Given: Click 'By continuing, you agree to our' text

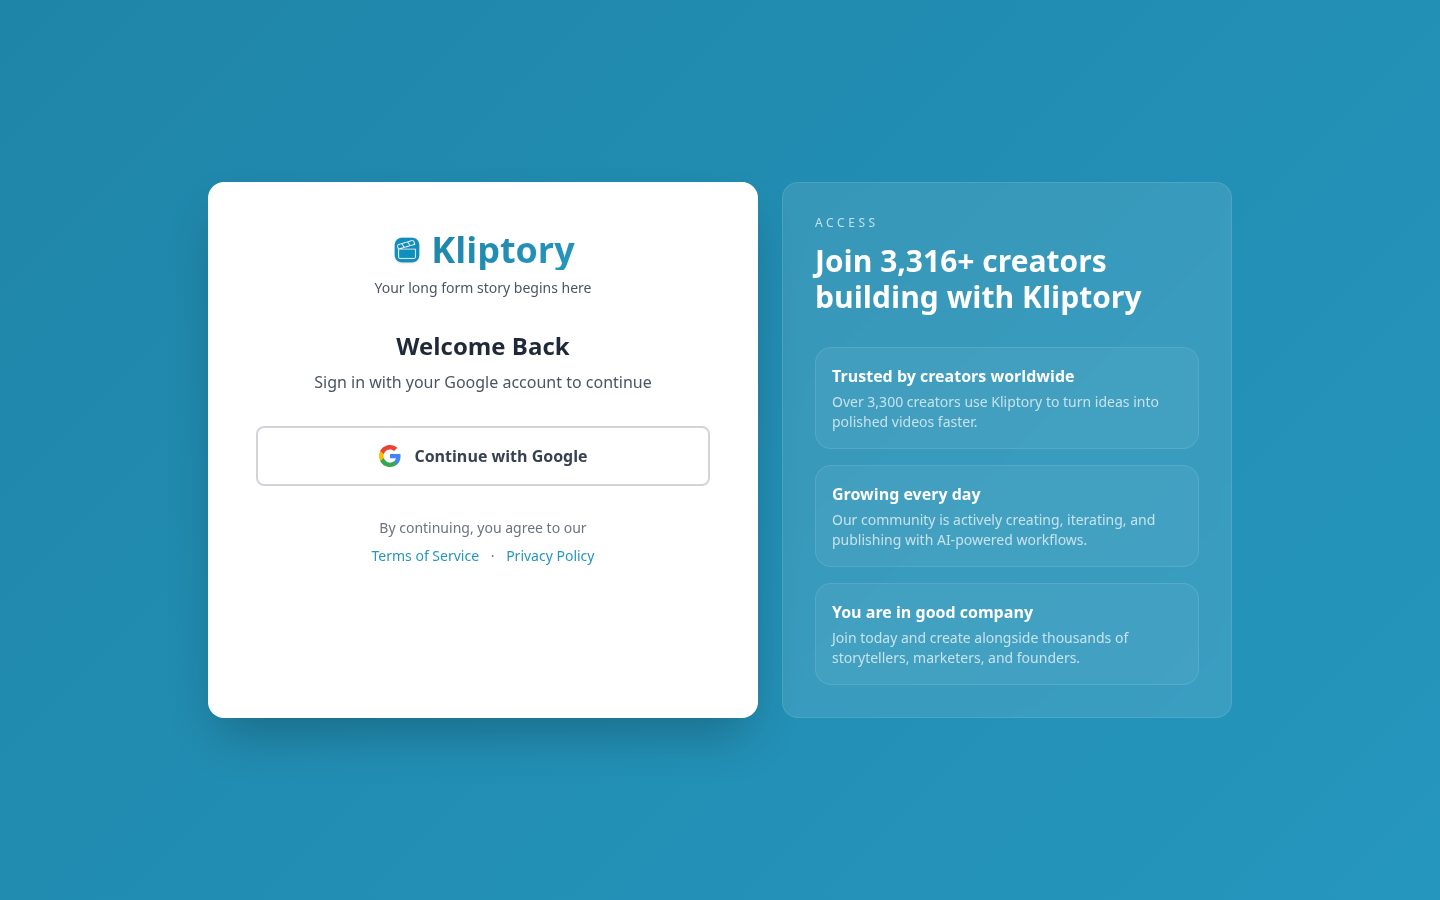Looking at the screenshot, I should 483,528.
